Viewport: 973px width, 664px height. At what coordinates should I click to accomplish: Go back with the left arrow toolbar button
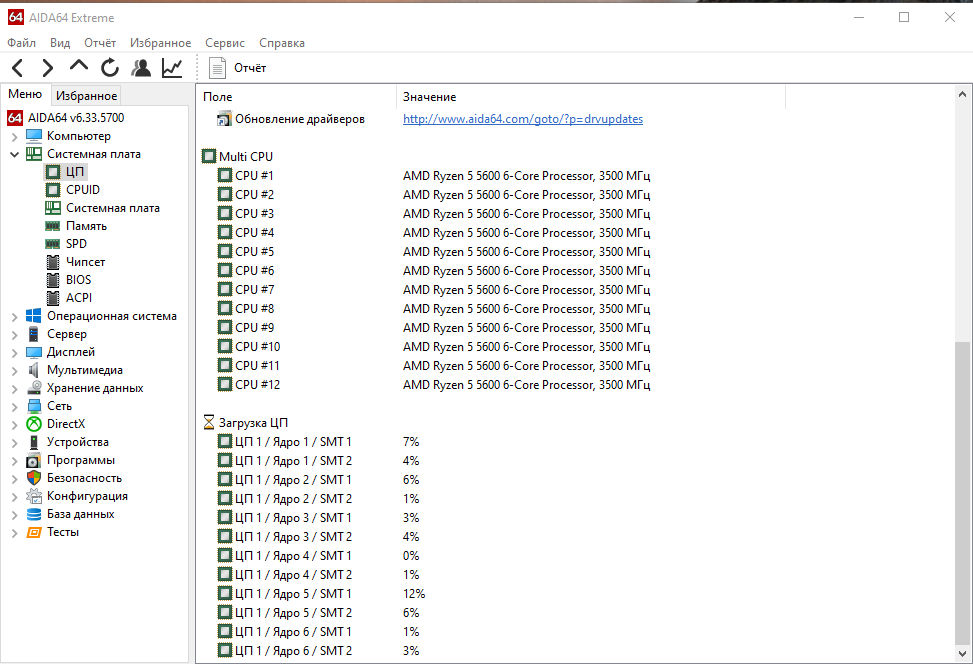pyautogui.click(x=17, y=68)
